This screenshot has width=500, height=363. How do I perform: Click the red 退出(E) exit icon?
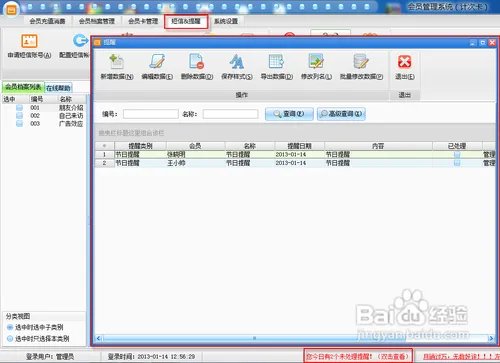[x=405, y=62]
